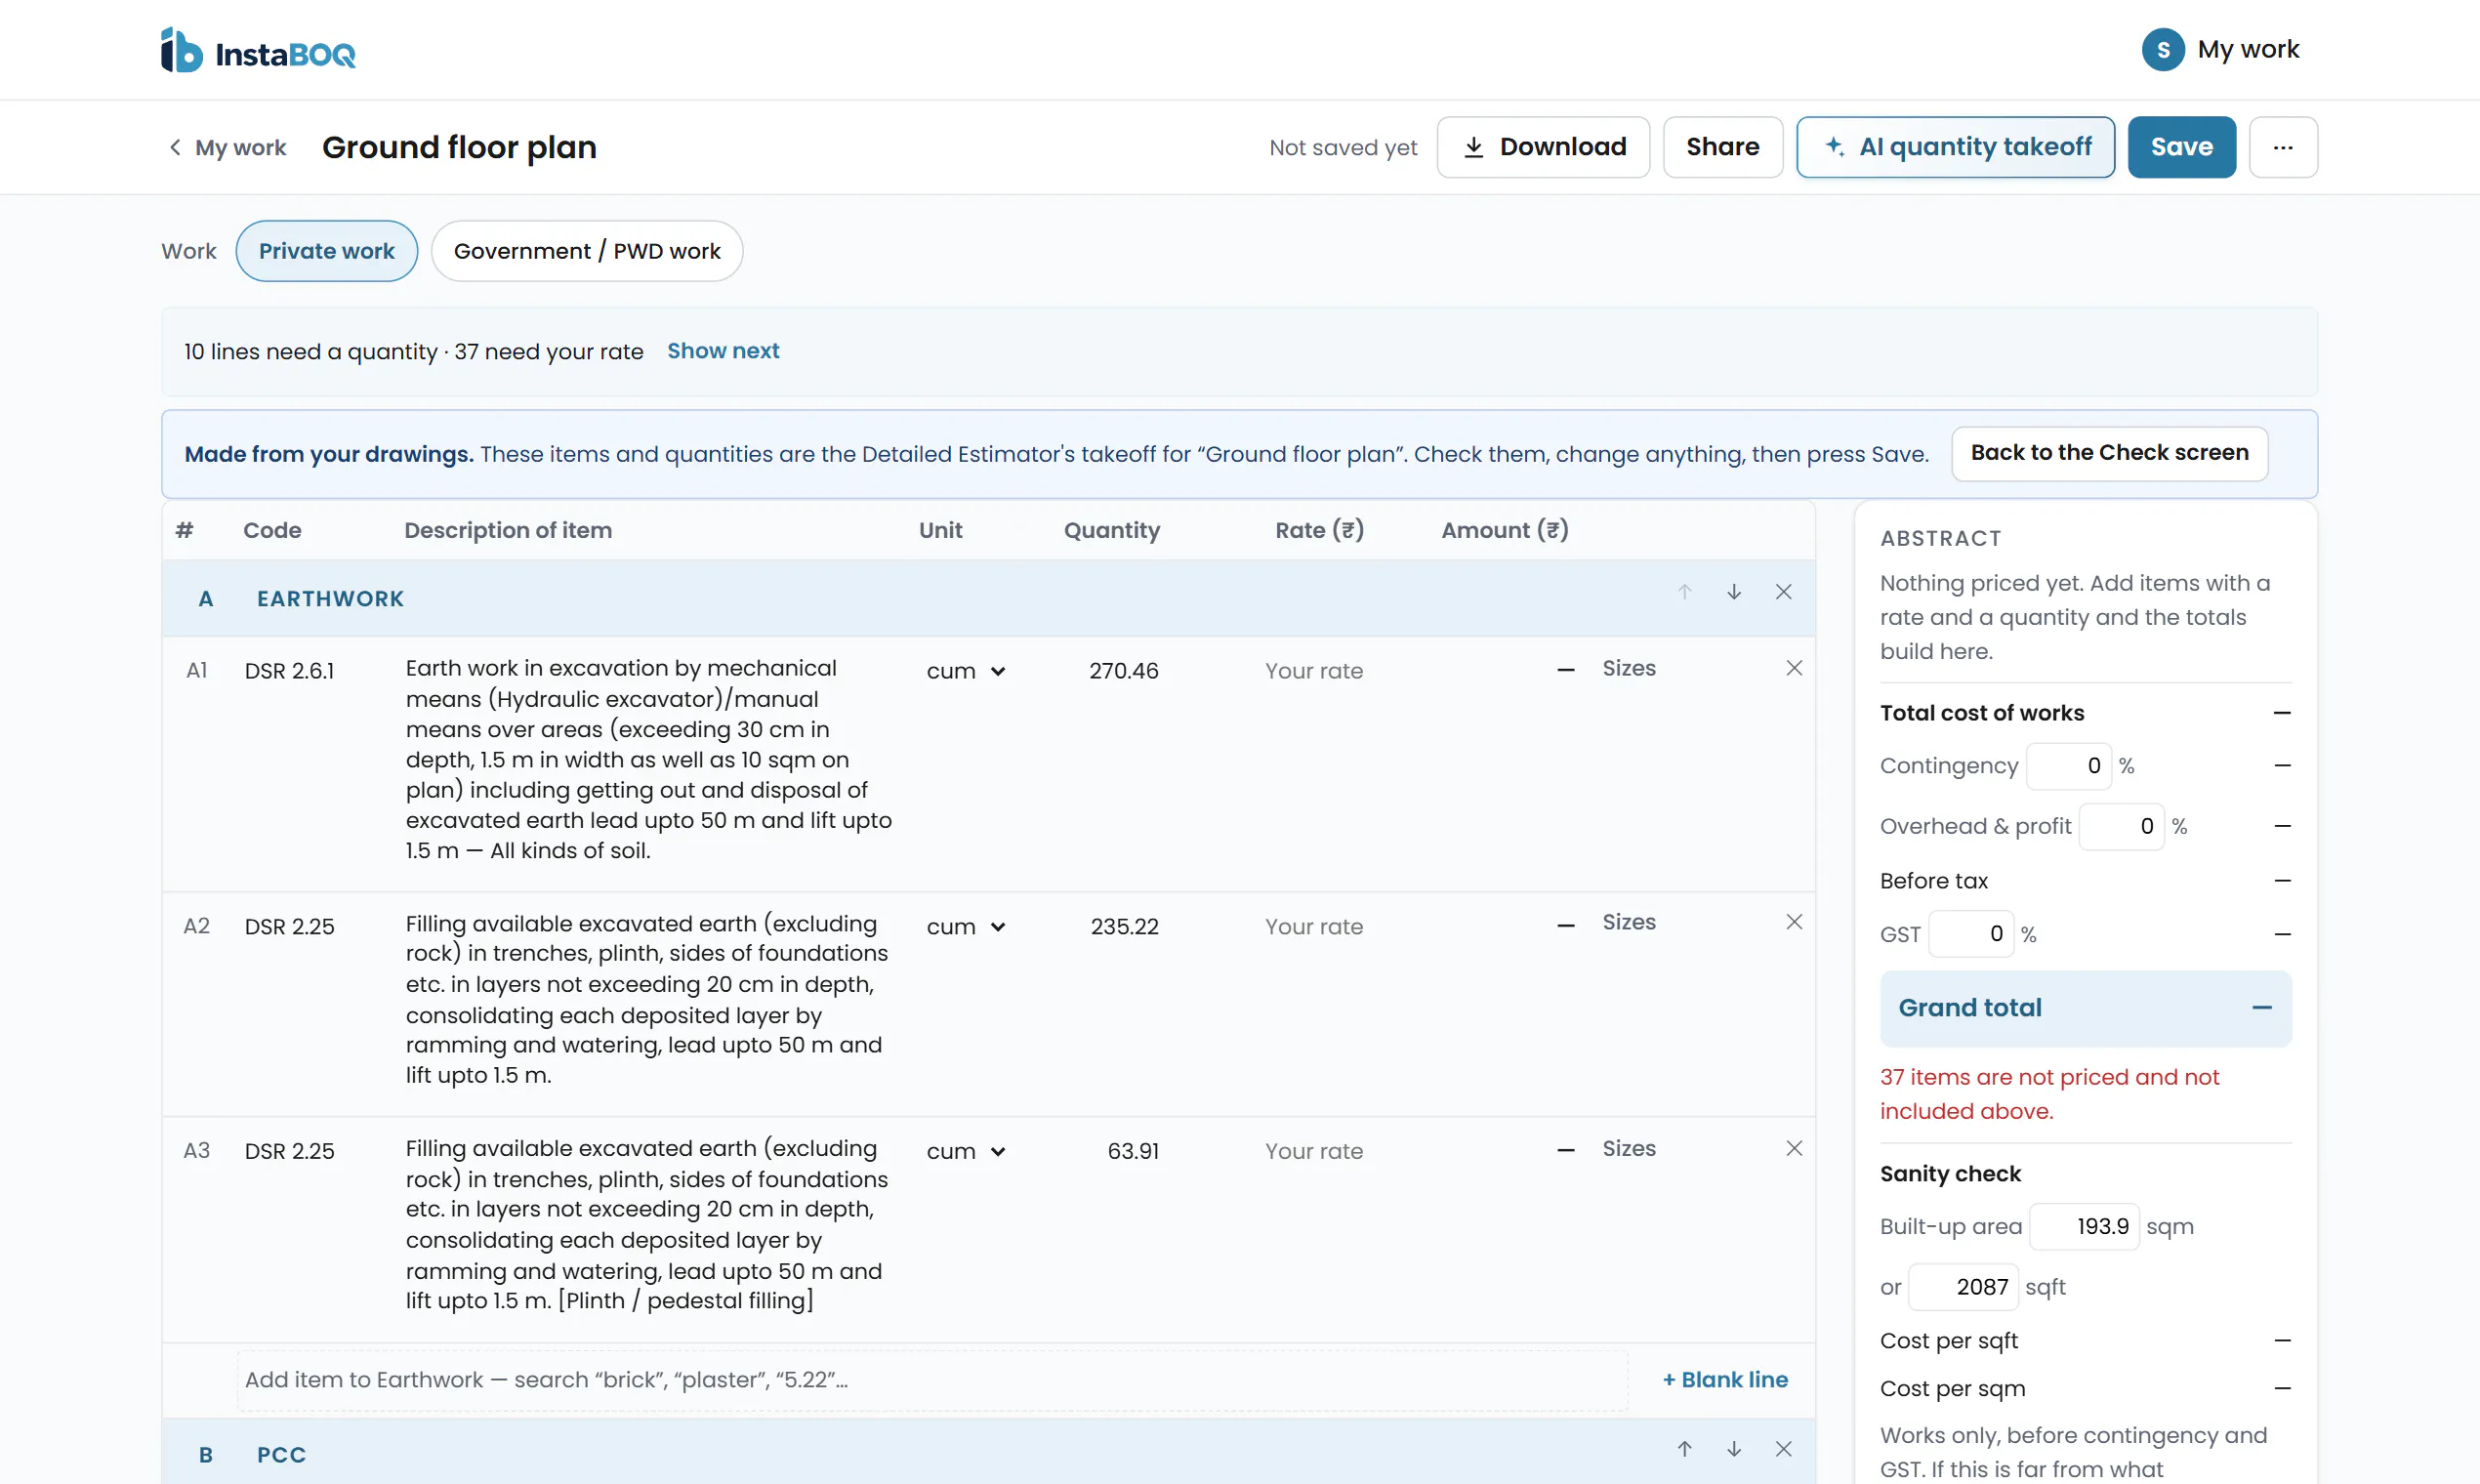Edit Built-up area sqm field

coord(2084,1226)
